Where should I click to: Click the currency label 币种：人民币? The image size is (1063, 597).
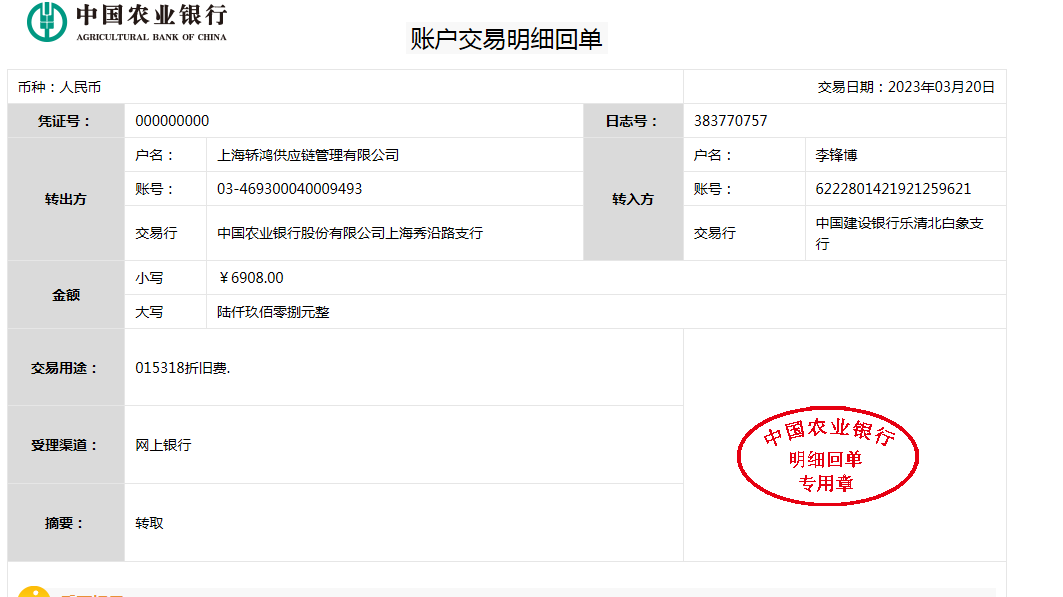(59, 87)
